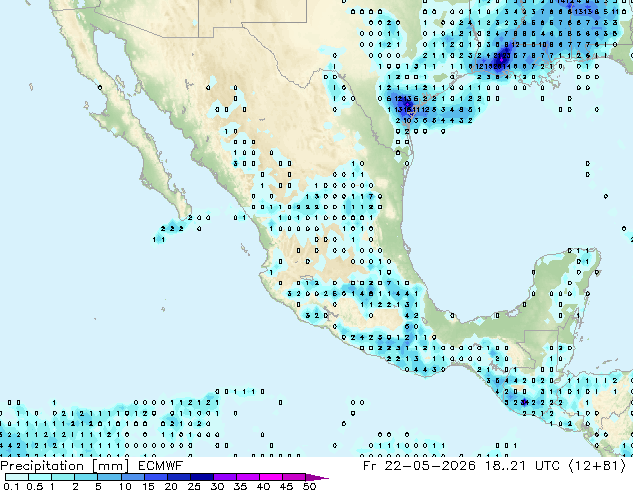Screen dimensions: 634x490
Task: Click the 1–2 mm legend color swatch
Action: (x=63, y=477)
